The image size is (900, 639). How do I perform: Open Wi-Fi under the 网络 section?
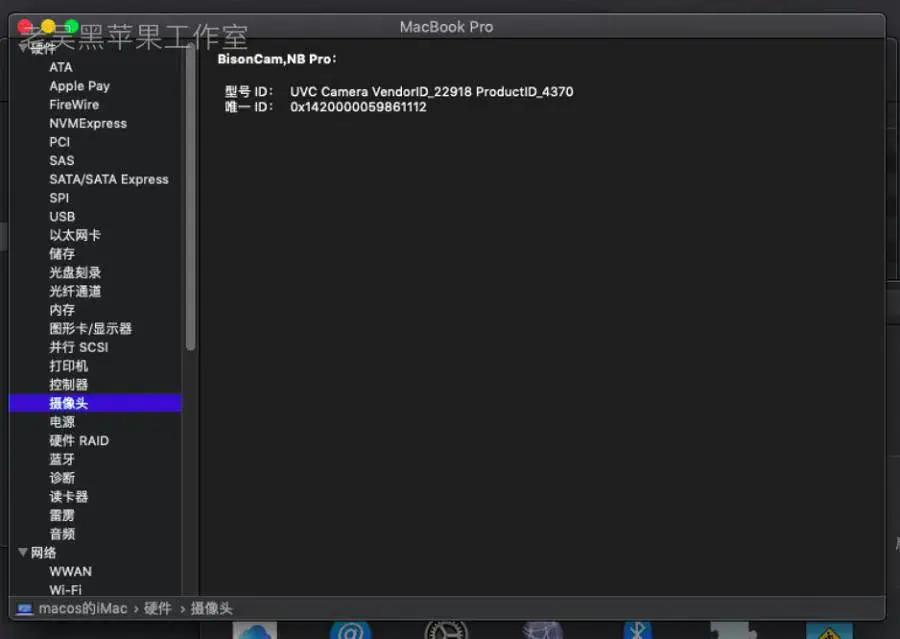click(65, 590)
